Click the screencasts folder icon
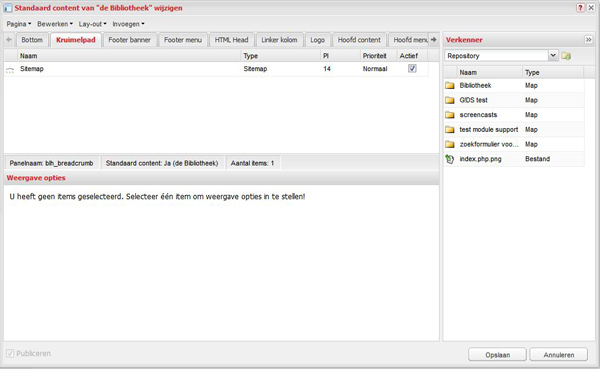This screenshot has height=369, width=600. 450,115
